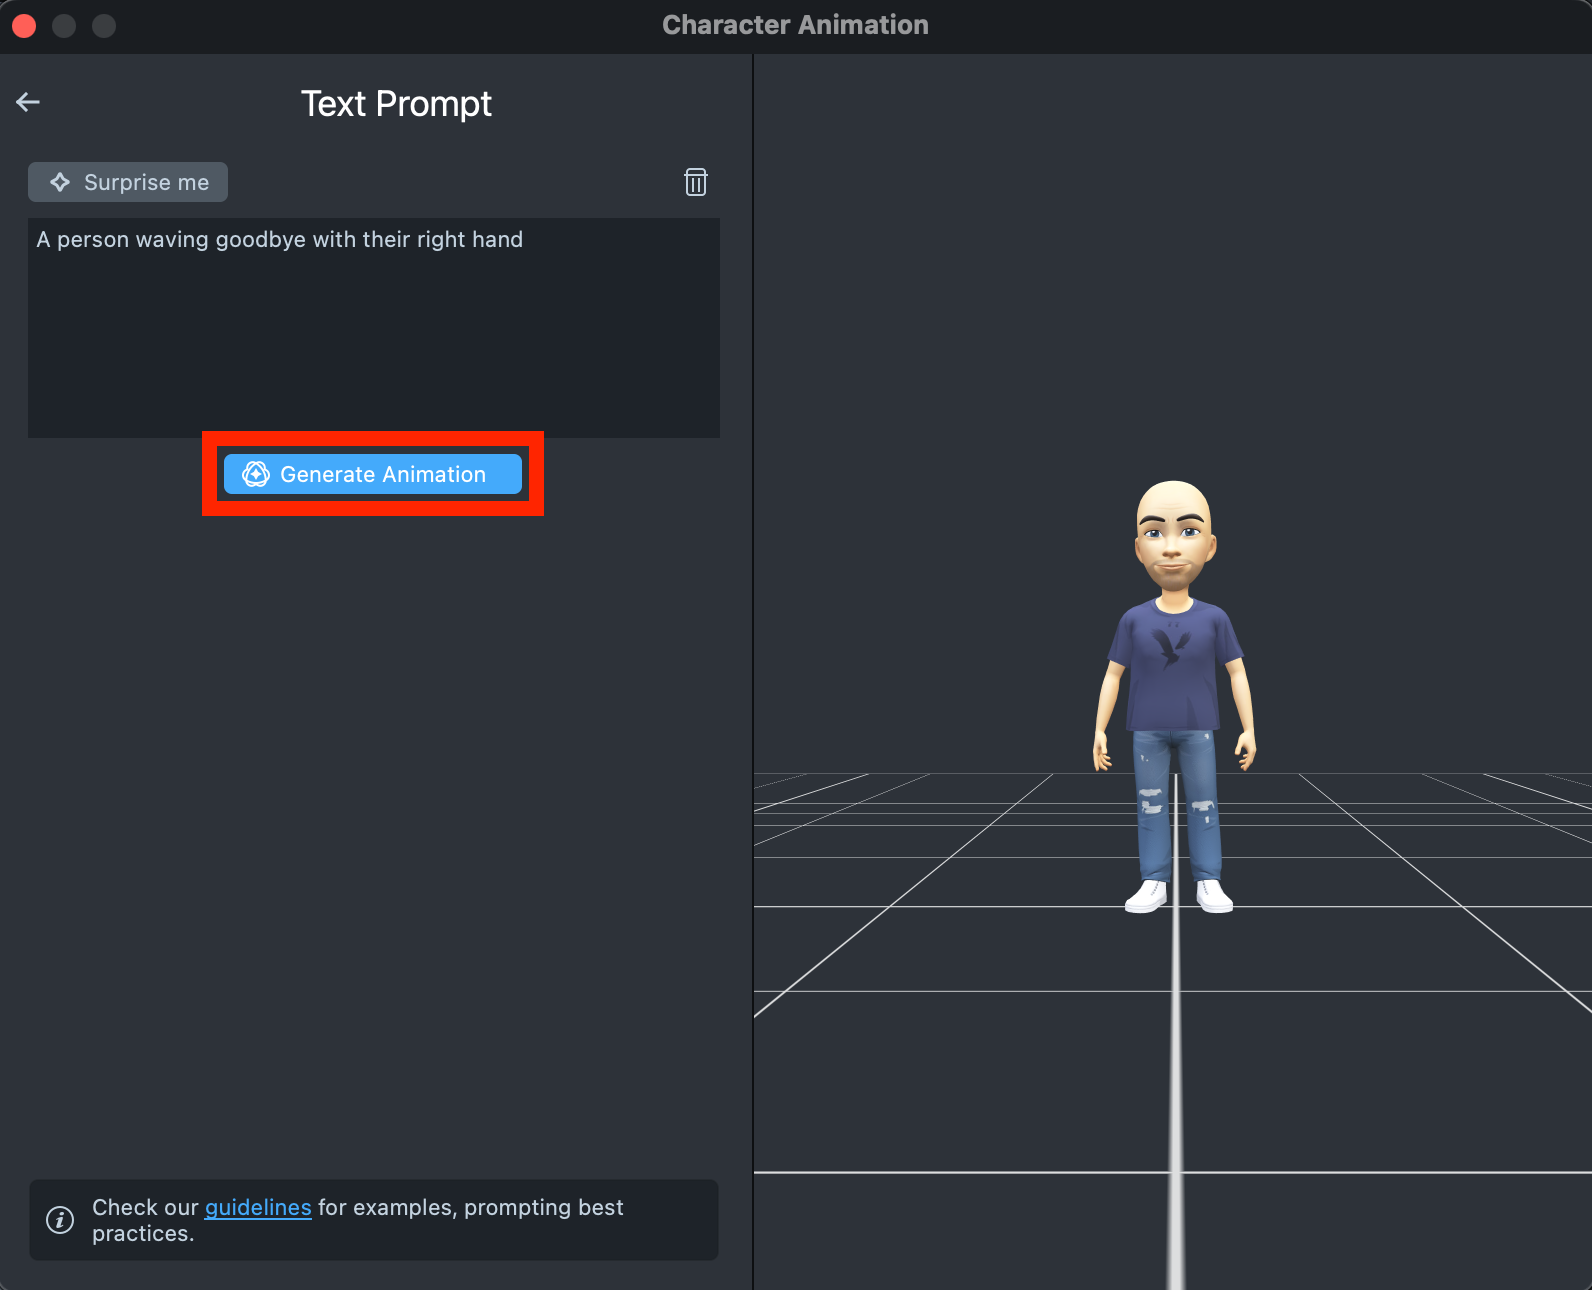Click the info icon beside guidelines notice

[60, 1220]
